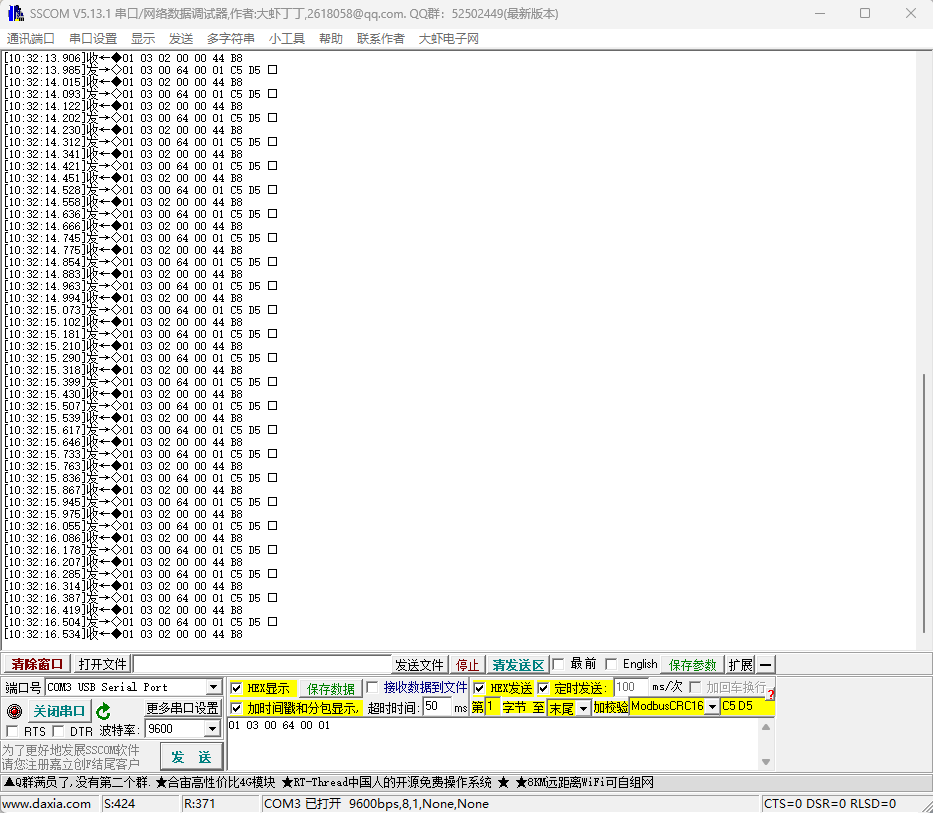Click the scrolling advertisement ticker with RT-Thread text
933x813 pixels.
click(x=328, y=782)
